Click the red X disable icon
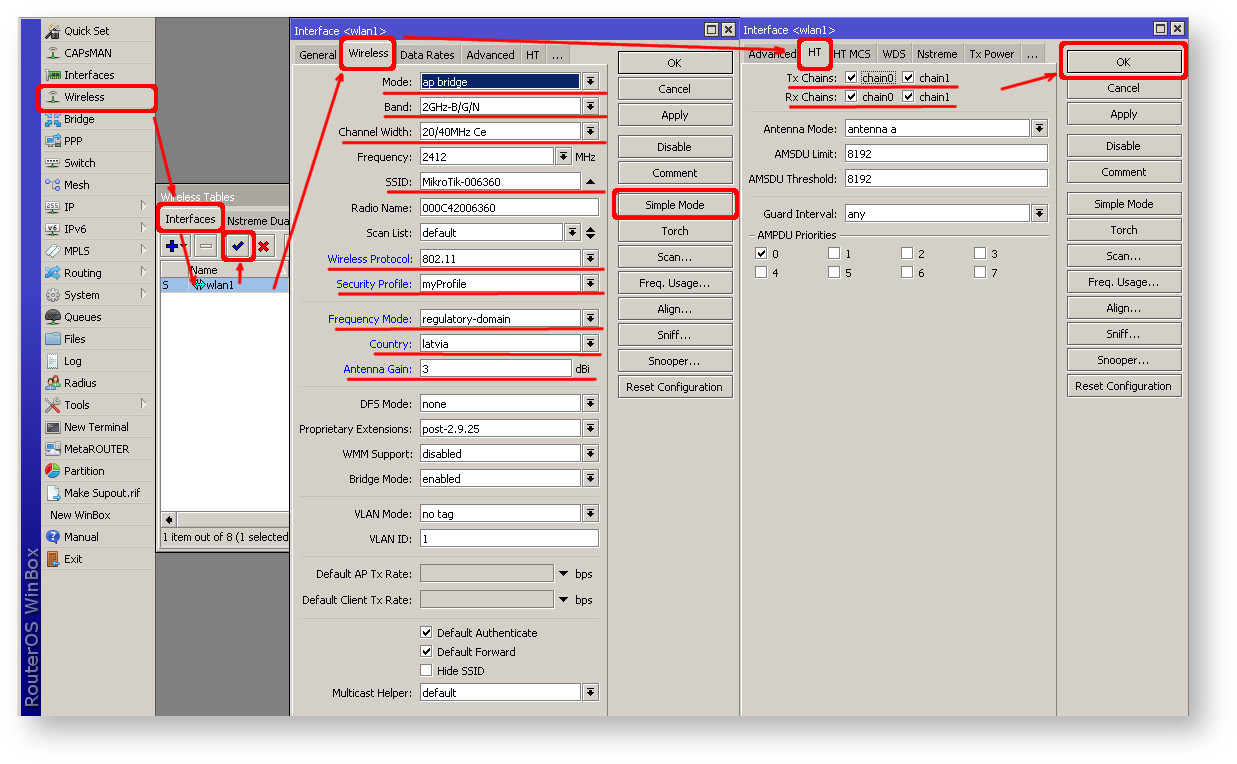 pos(263,246)
